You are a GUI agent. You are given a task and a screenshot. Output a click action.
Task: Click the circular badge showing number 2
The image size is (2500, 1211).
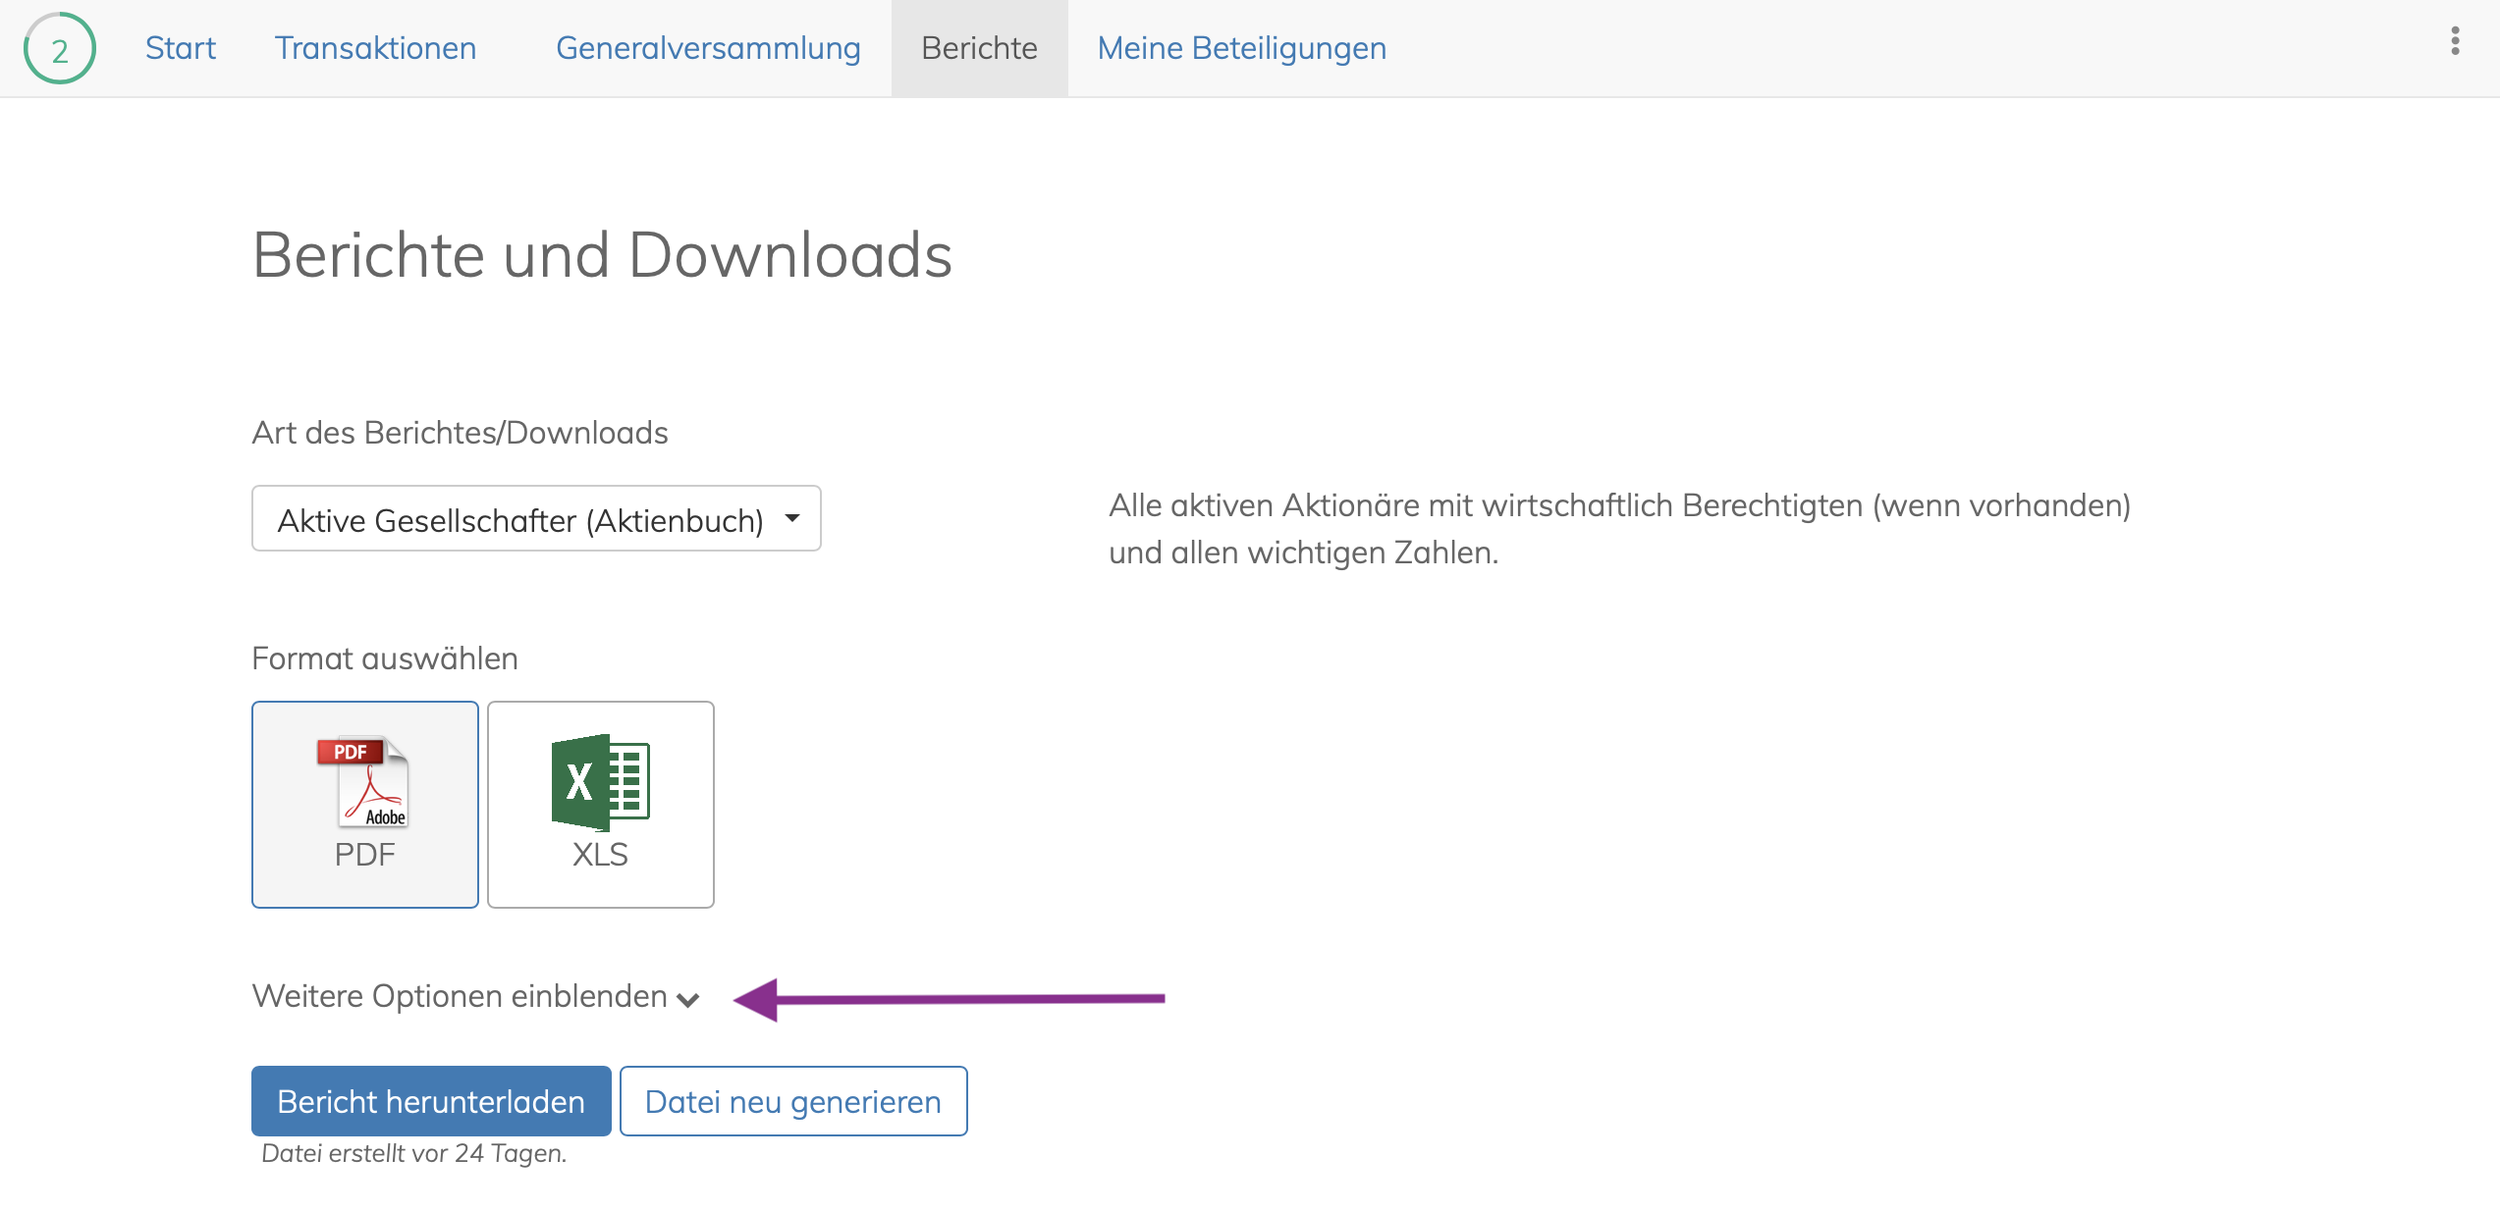click(x=60, y=48)
